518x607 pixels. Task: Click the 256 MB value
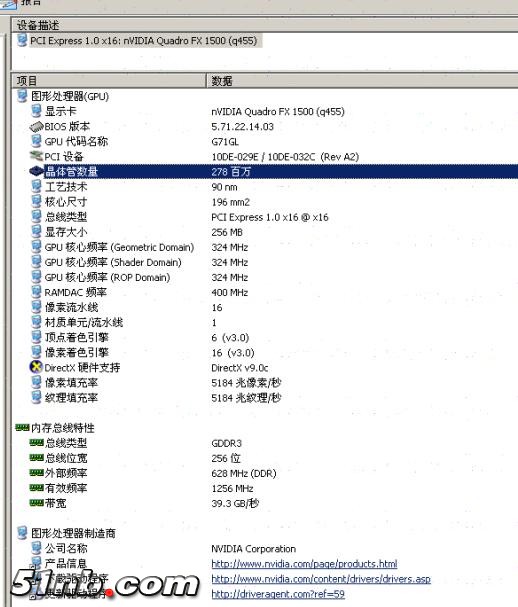[x=227, y=232]
